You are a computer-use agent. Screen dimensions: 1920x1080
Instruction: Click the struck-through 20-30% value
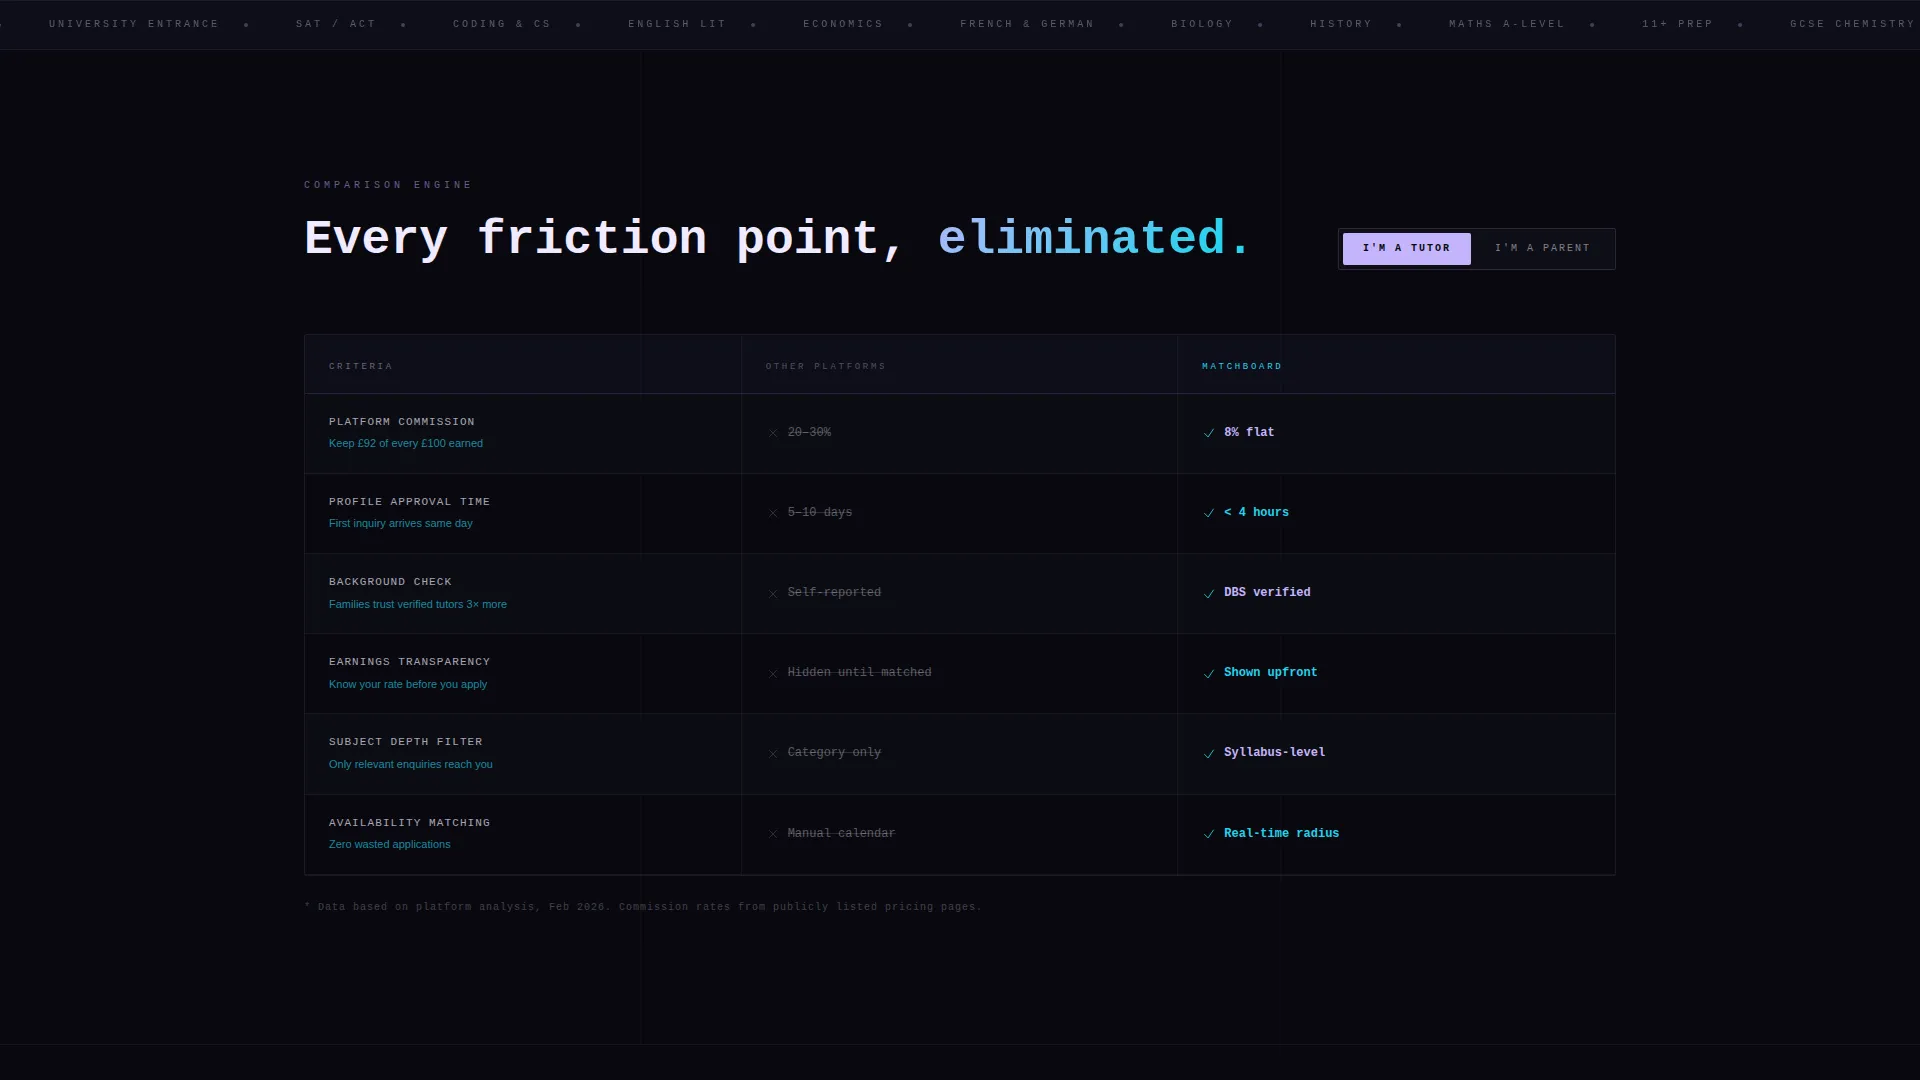[x=809, y=433]
